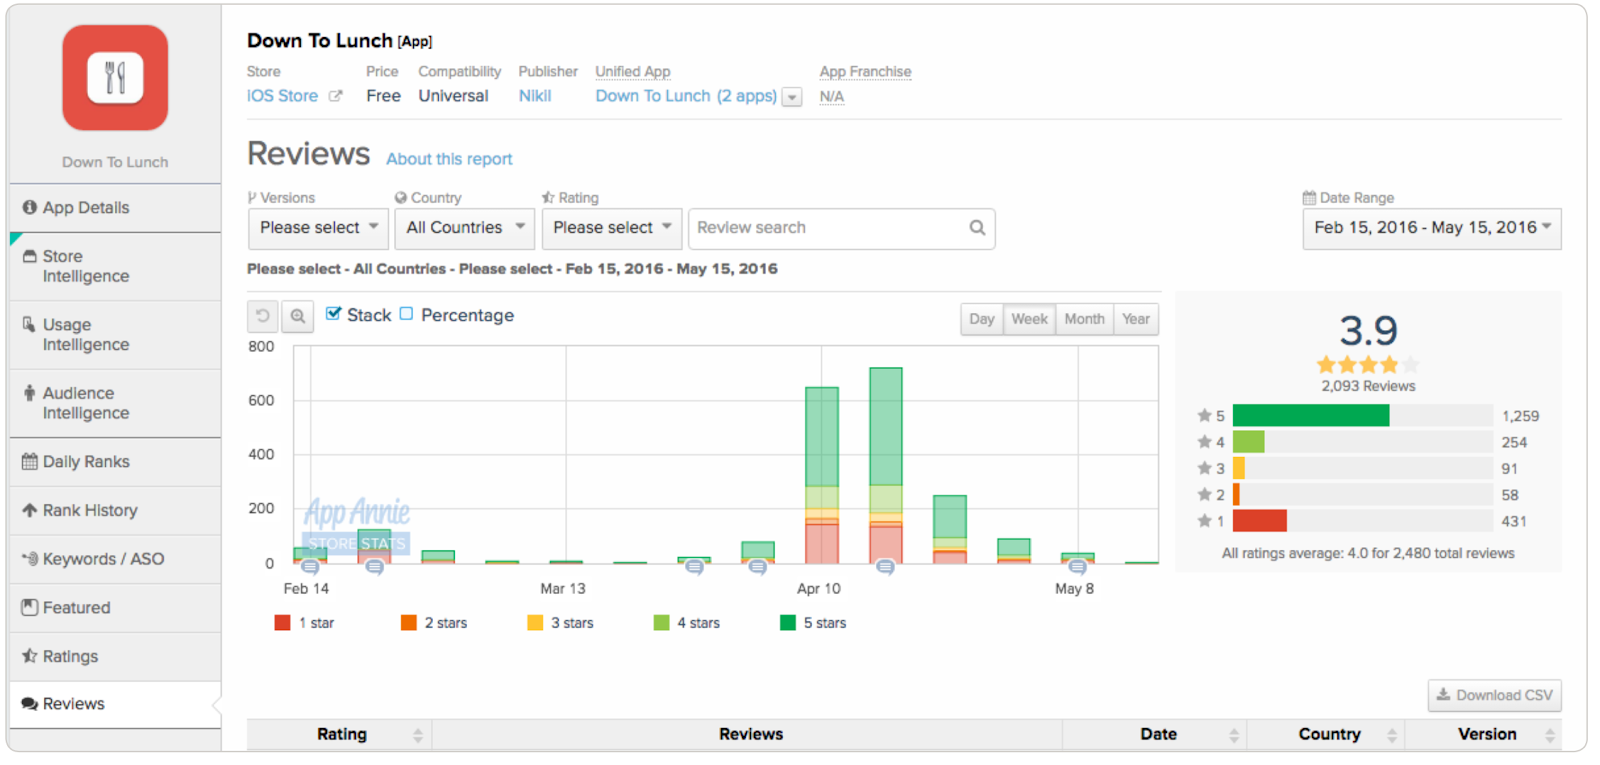Enable the Percentage checkbox
This screenshot has height=765, width=1600.
pyautogui.click(x=406, y=314)
